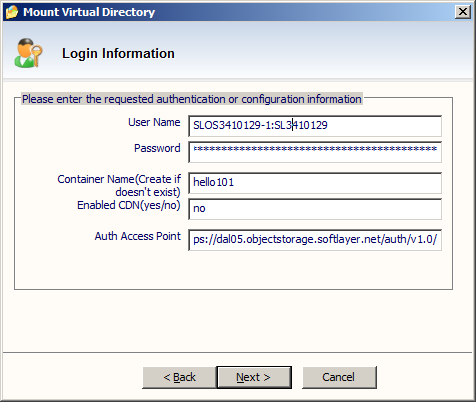Viewport: 476px width, 402px height.
Task: Click the Login Information heading
Action: [118, 53]
